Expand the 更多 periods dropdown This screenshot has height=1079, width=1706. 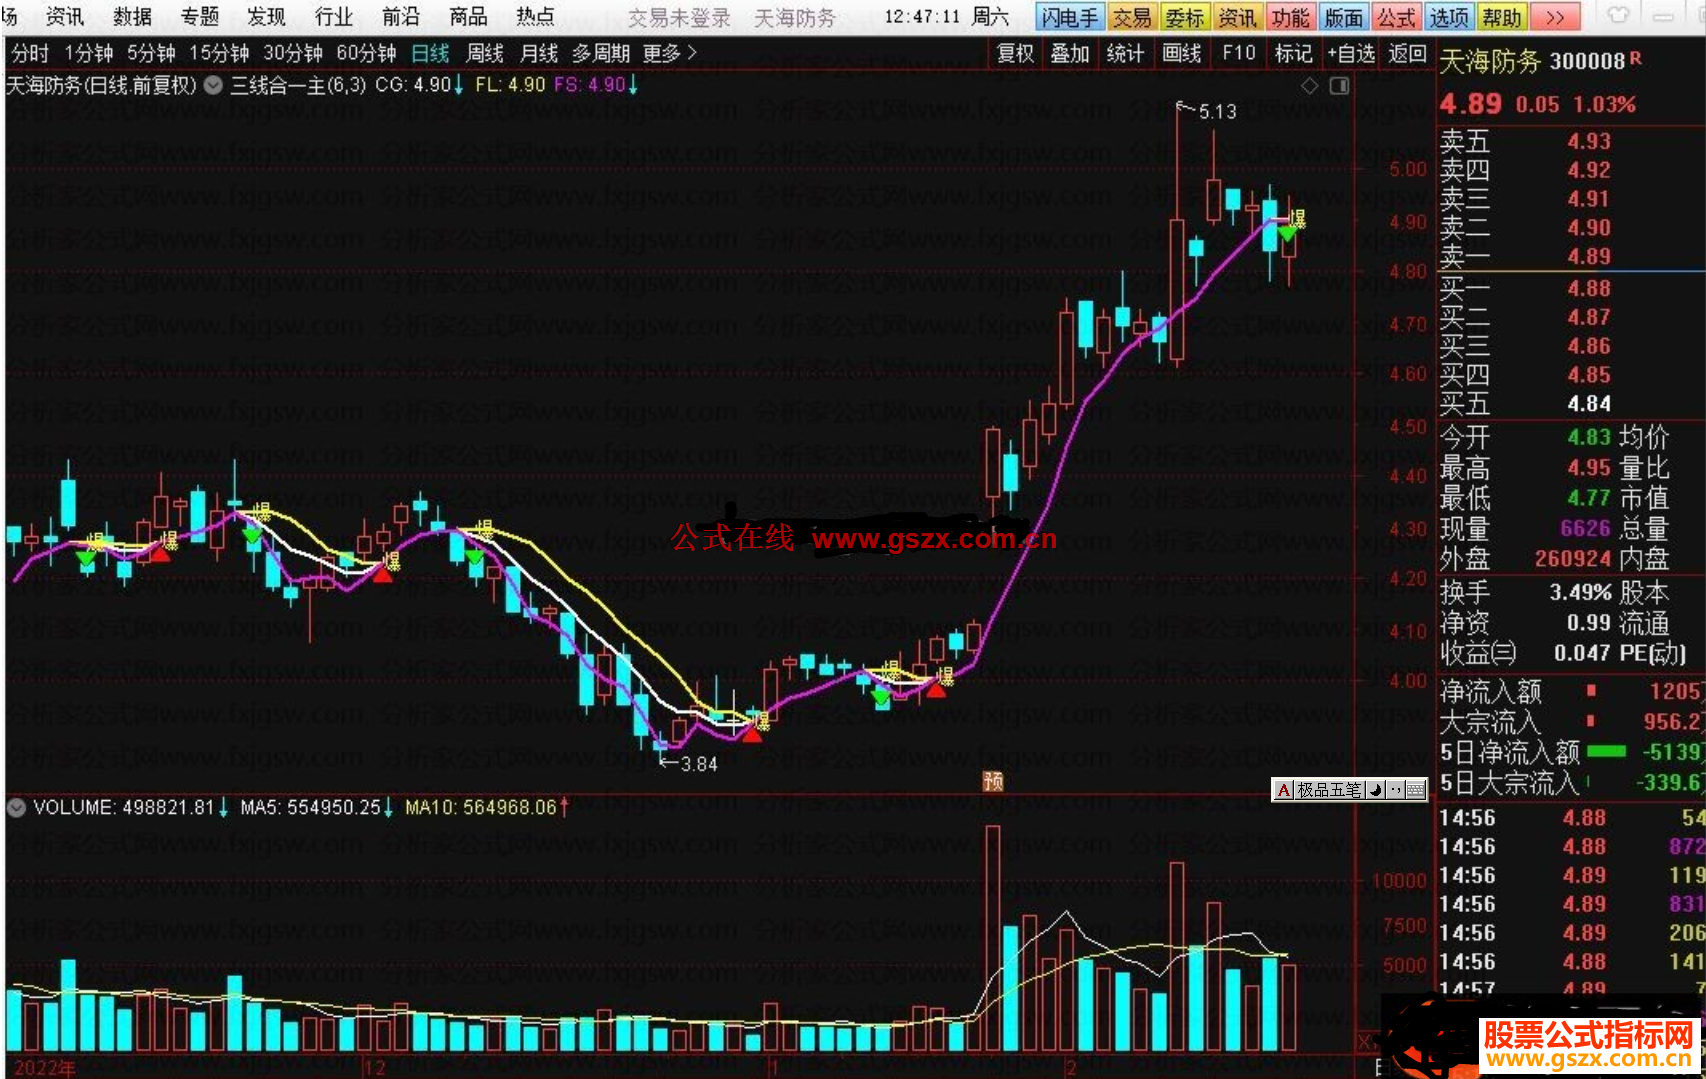(x=670, y=53)
